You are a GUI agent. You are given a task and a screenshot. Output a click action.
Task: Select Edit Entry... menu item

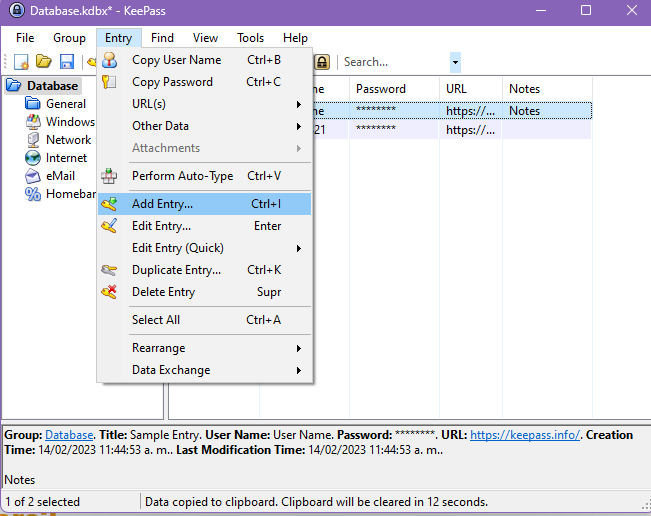pyautogui.click(x=205, y=226)
